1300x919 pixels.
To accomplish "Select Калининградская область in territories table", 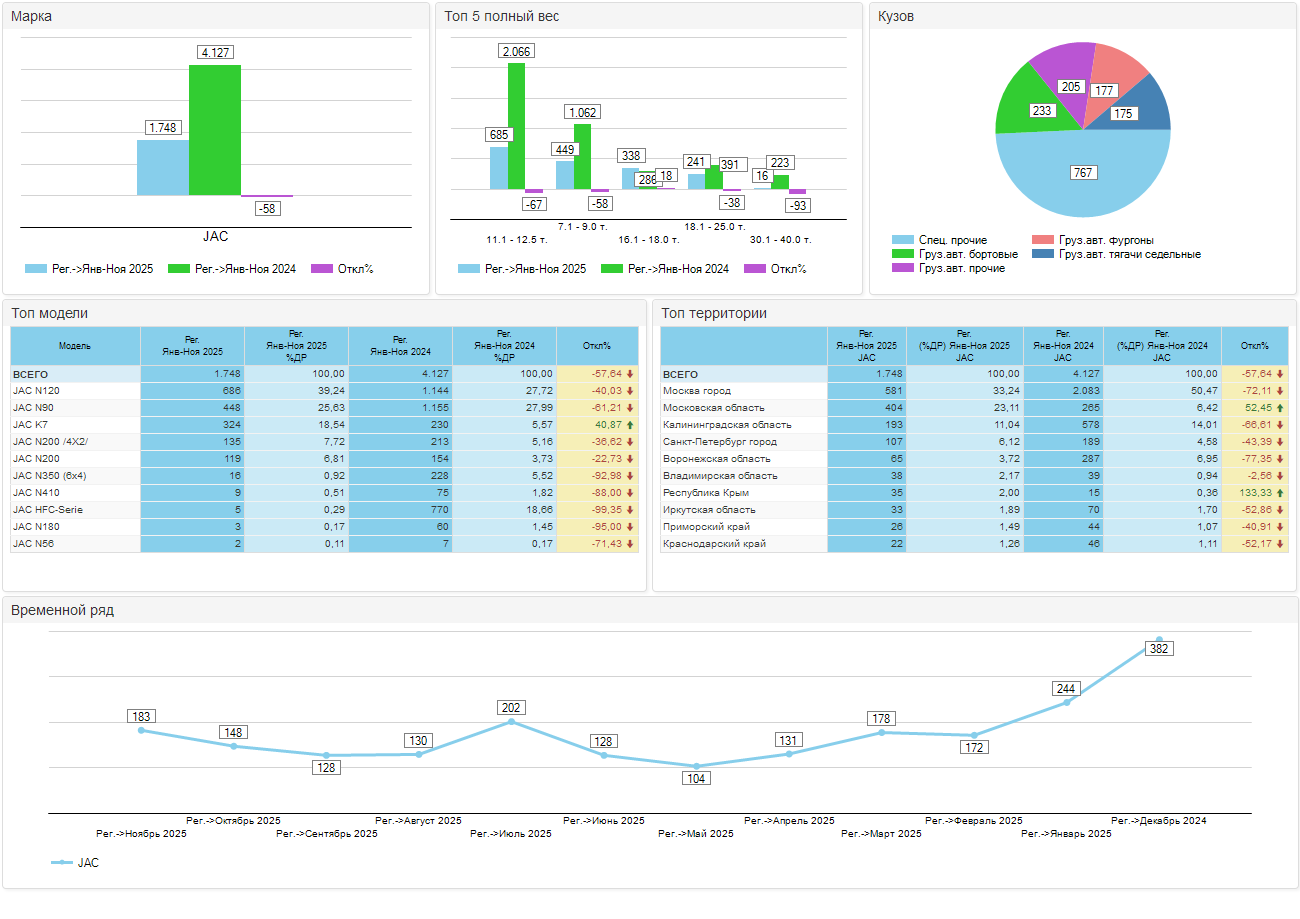I will (x=727, y=425).
